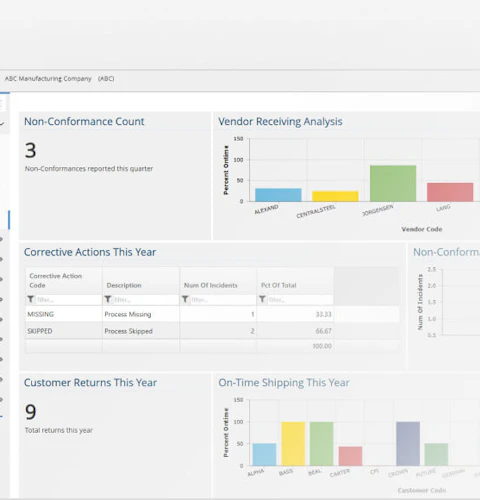The image size is (480, 500).
Task: Click the light green FUTURE shipping bar
Action: pyautogui.click(x=436, y=454)
